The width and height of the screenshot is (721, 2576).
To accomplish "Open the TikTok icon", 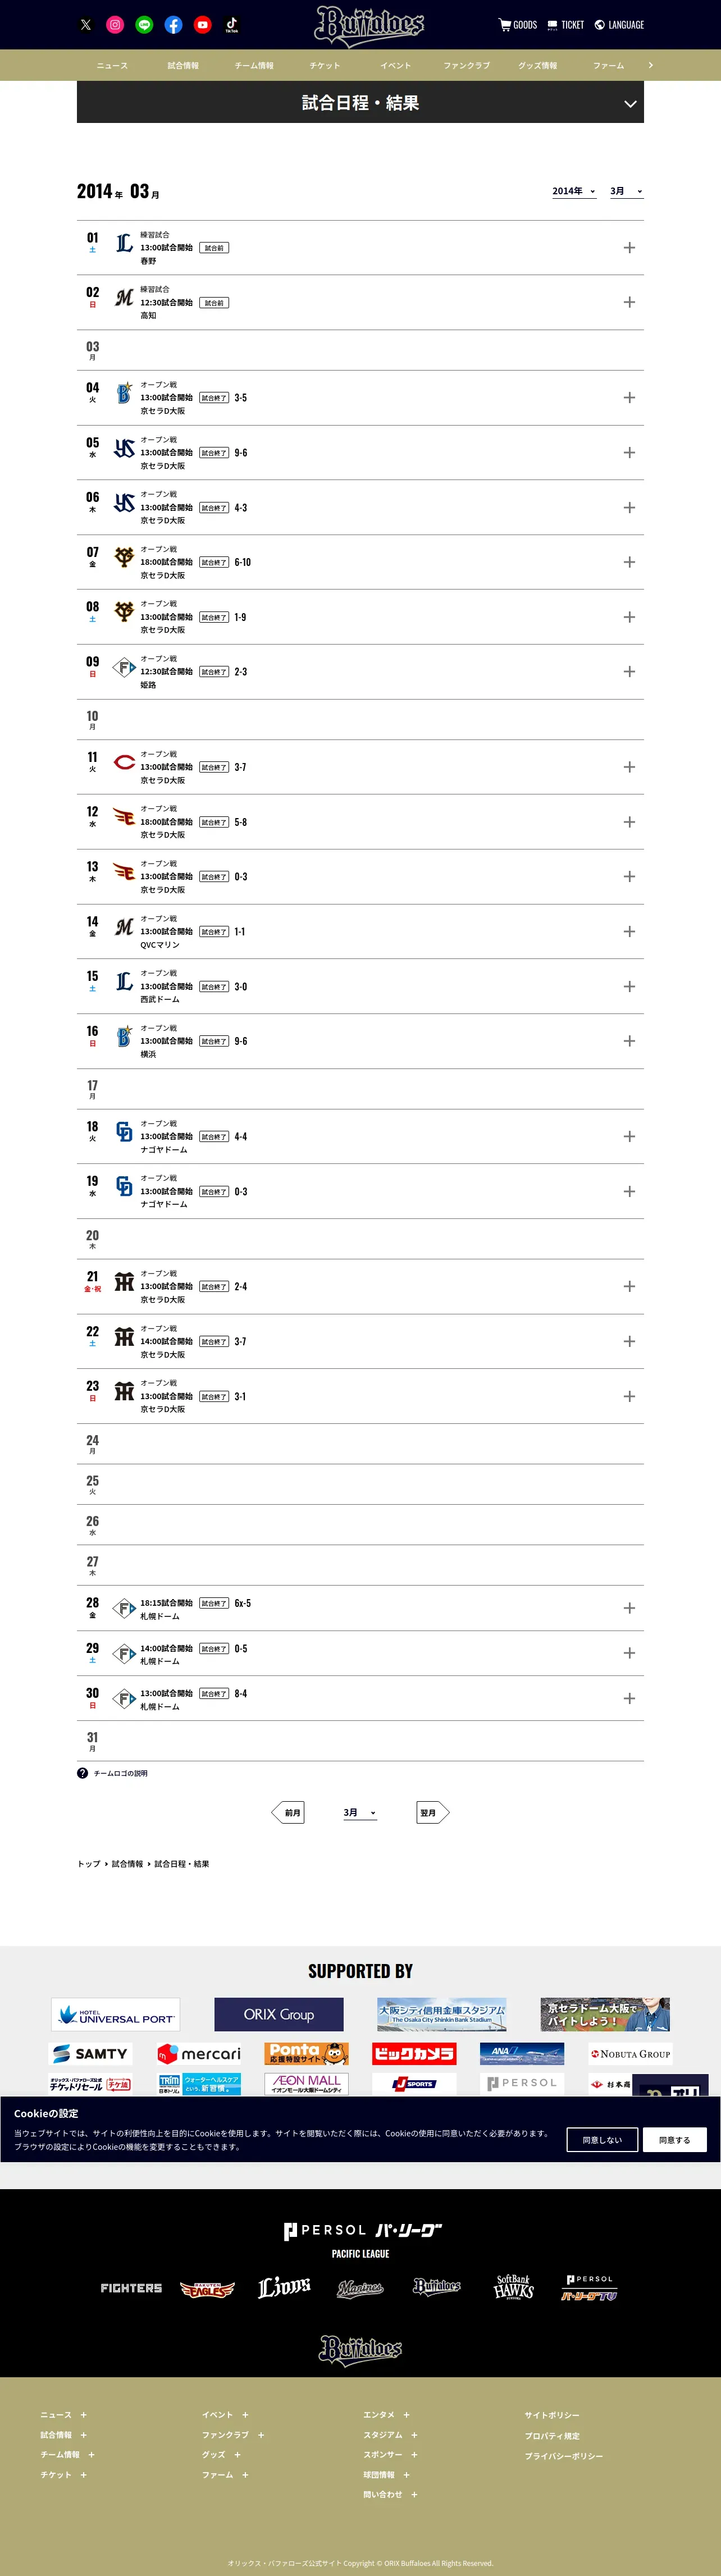I will pyautogui.click(x=231, y=25).
